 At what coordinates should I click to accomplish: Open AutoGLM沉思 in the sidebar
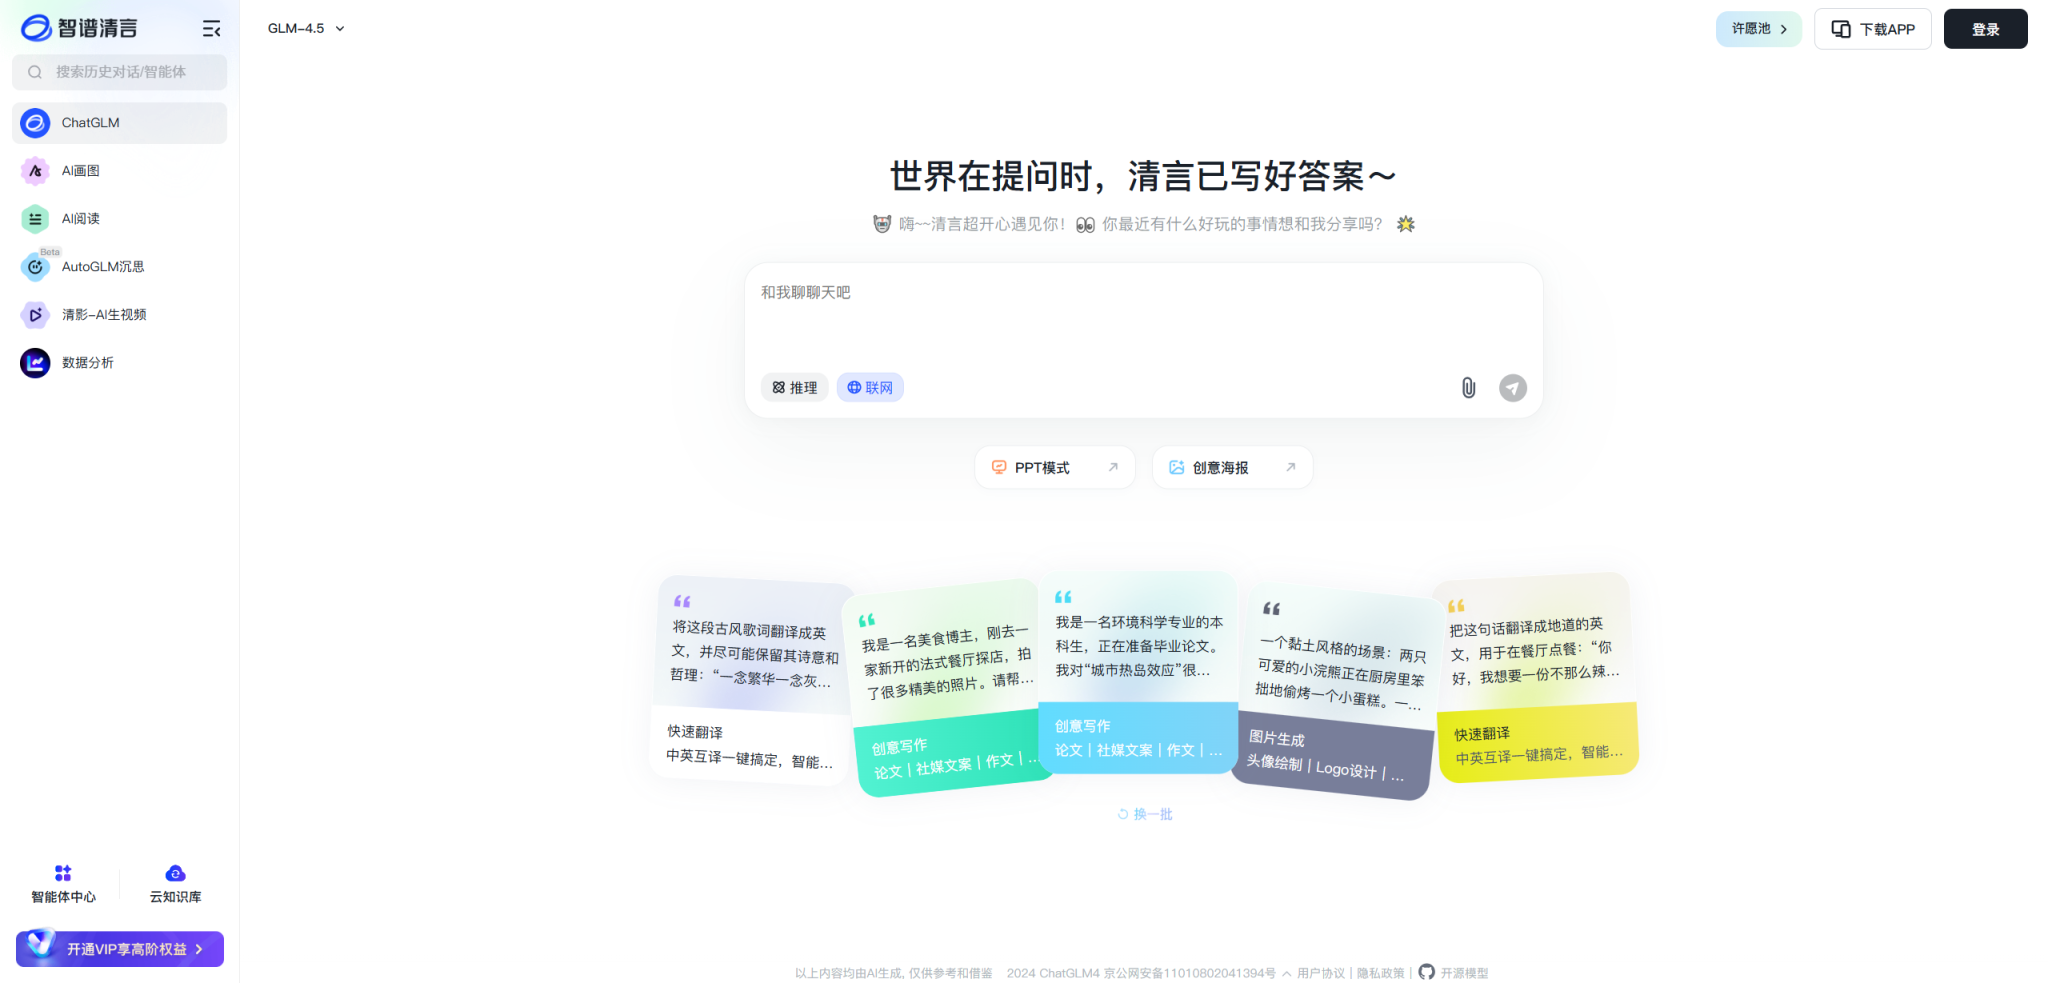pyautogui.click(x=119, y=267)
